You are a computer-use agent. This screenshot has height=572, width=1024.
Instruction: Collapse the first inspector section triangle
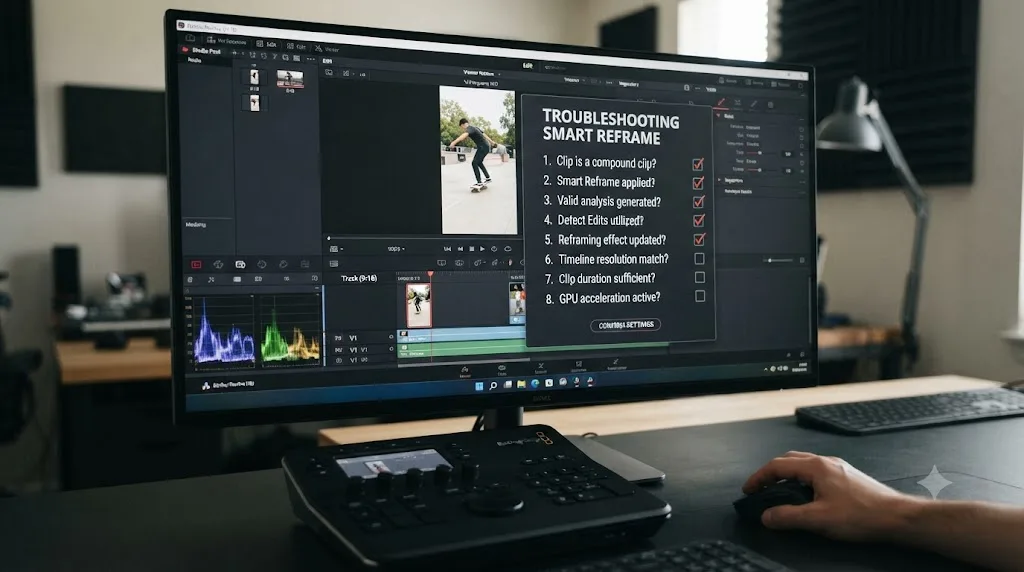pyautogui.click(x=718, y=116)
